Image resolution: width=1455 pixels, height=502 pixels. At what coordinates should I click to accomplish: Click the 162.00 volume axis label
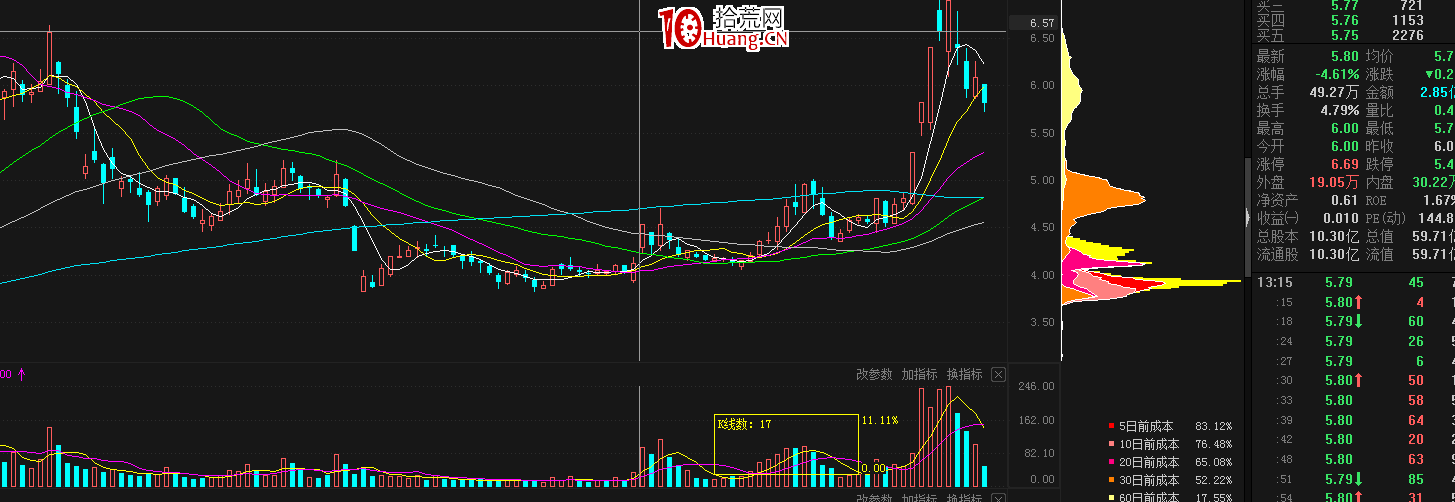[1035, 421]
